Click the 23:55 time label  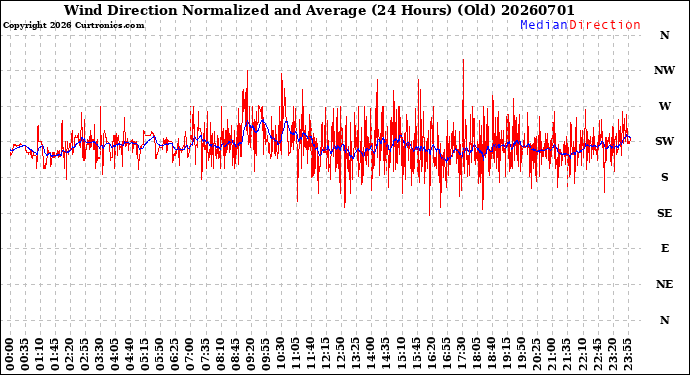coord(627,354)
